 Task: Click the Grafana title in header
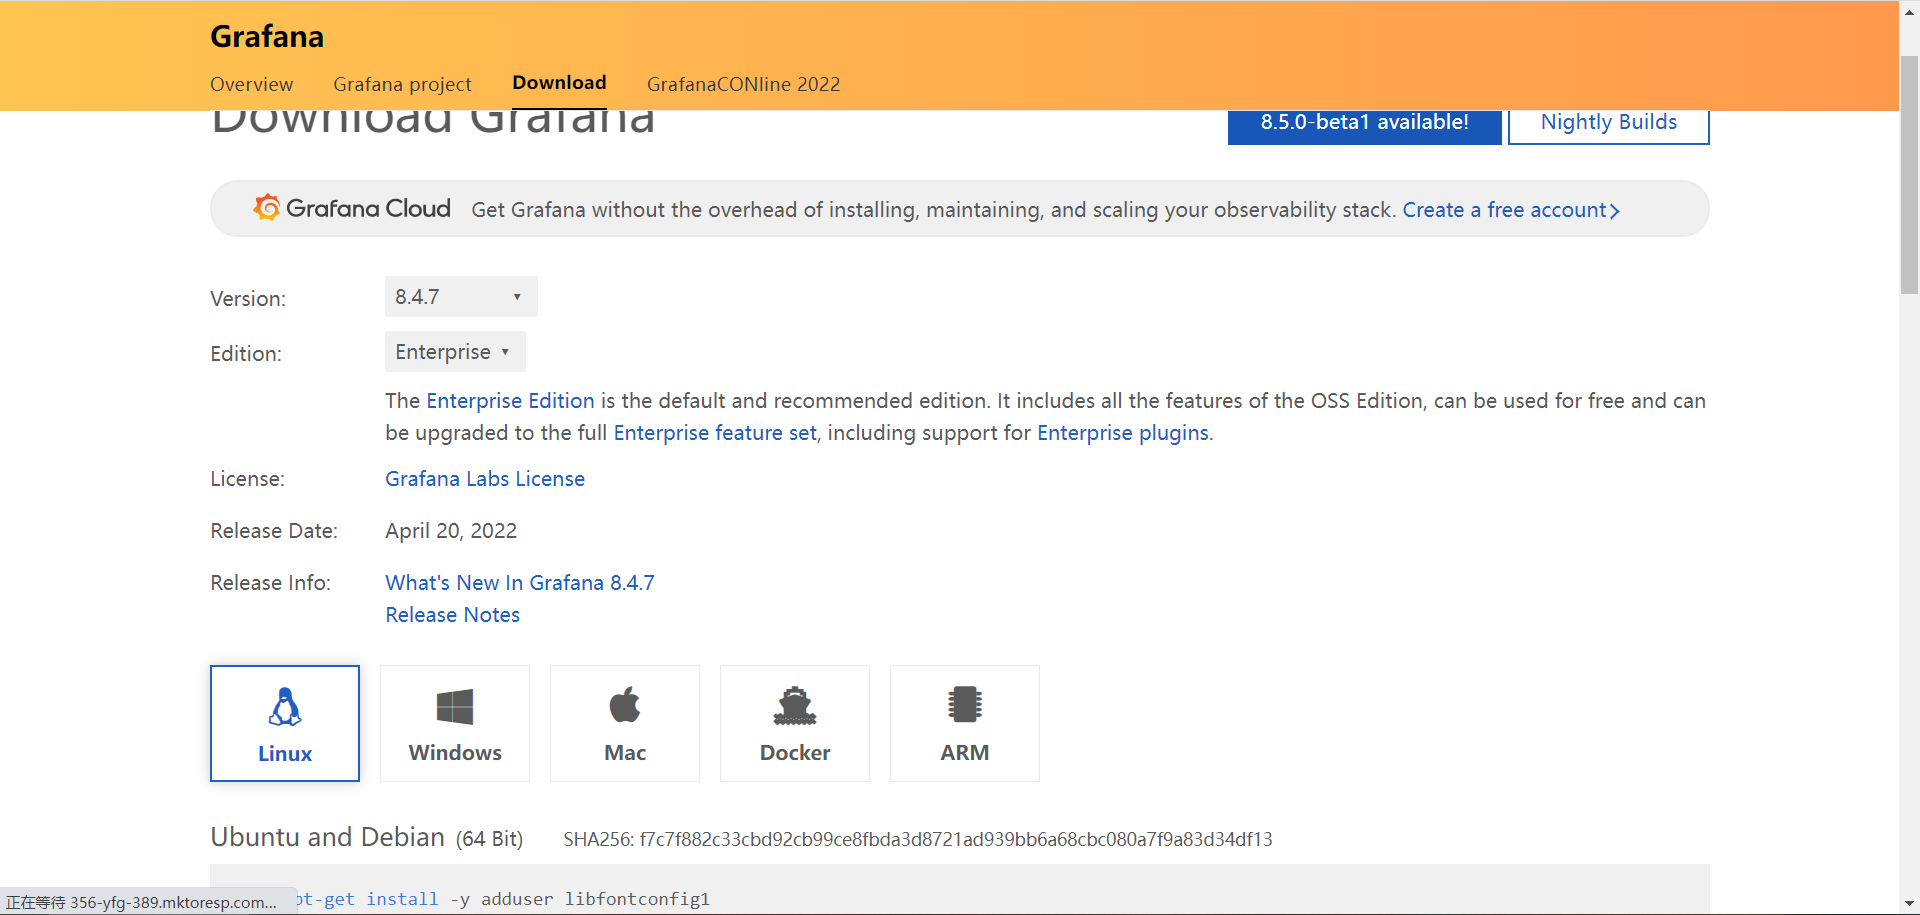tap(267, 37)
